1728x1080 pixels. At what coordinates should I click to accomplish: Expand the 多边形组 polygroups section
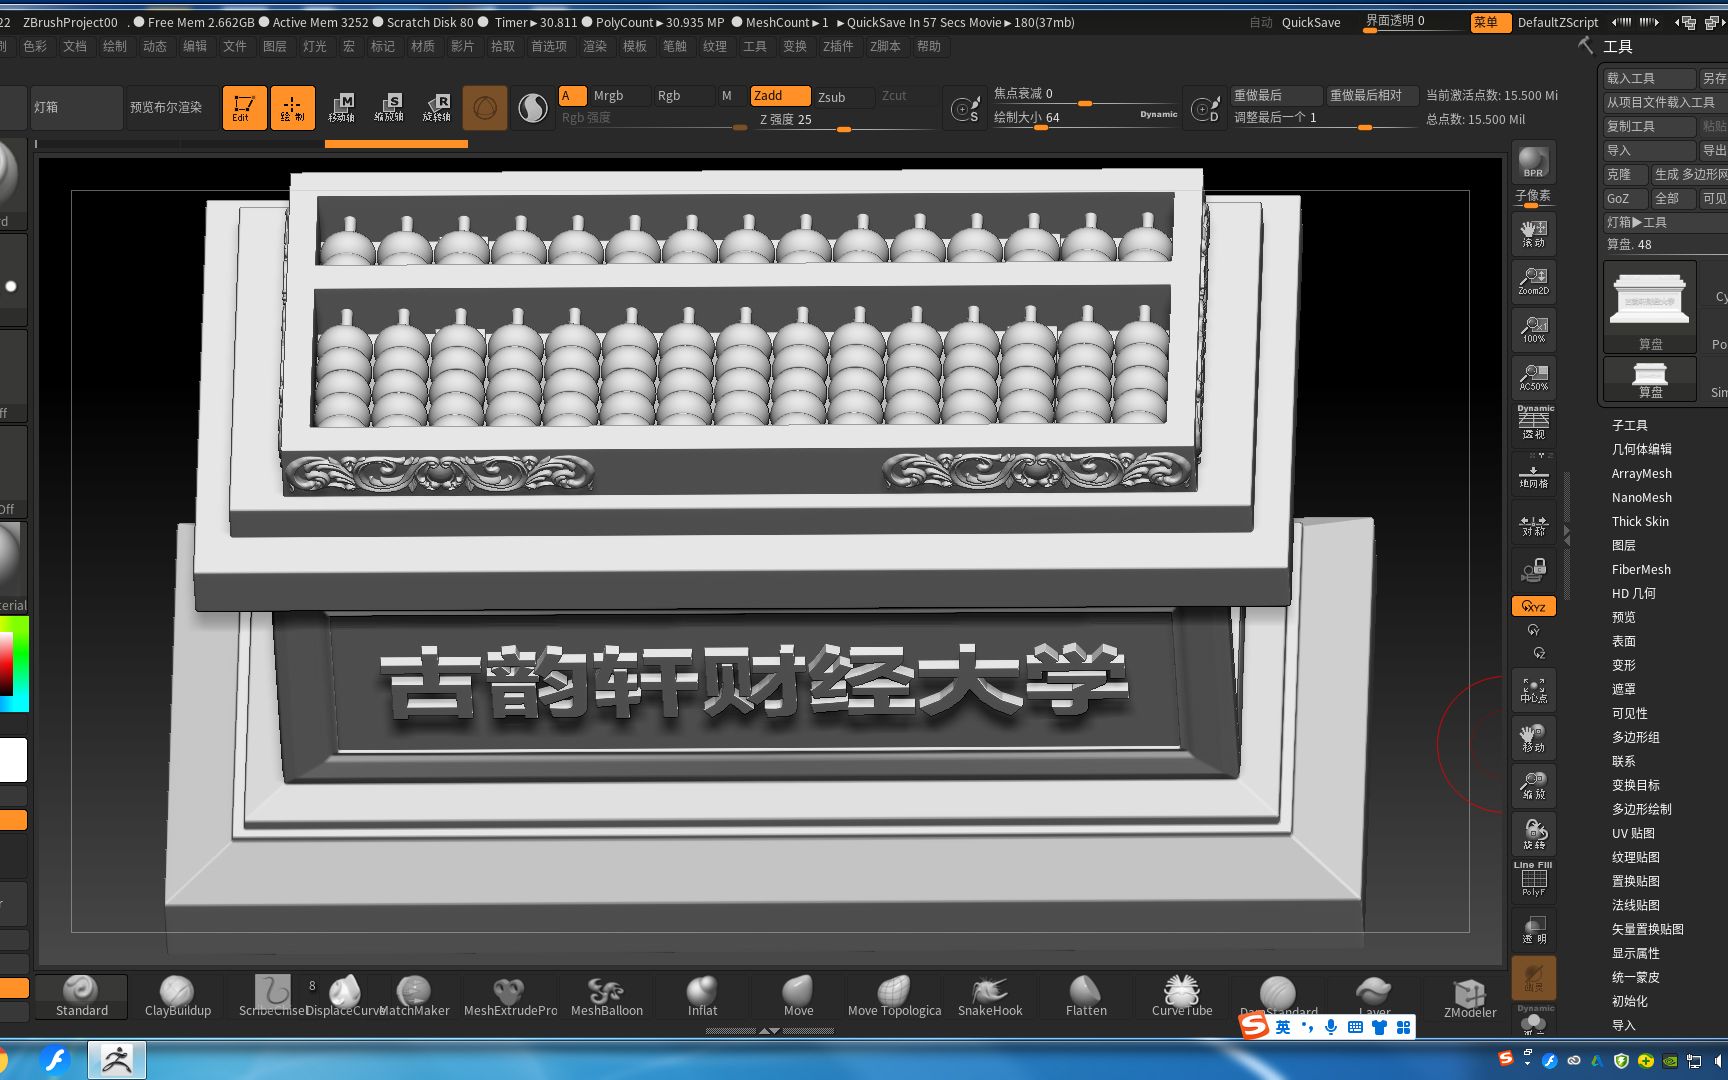[x=1635, y=737]
